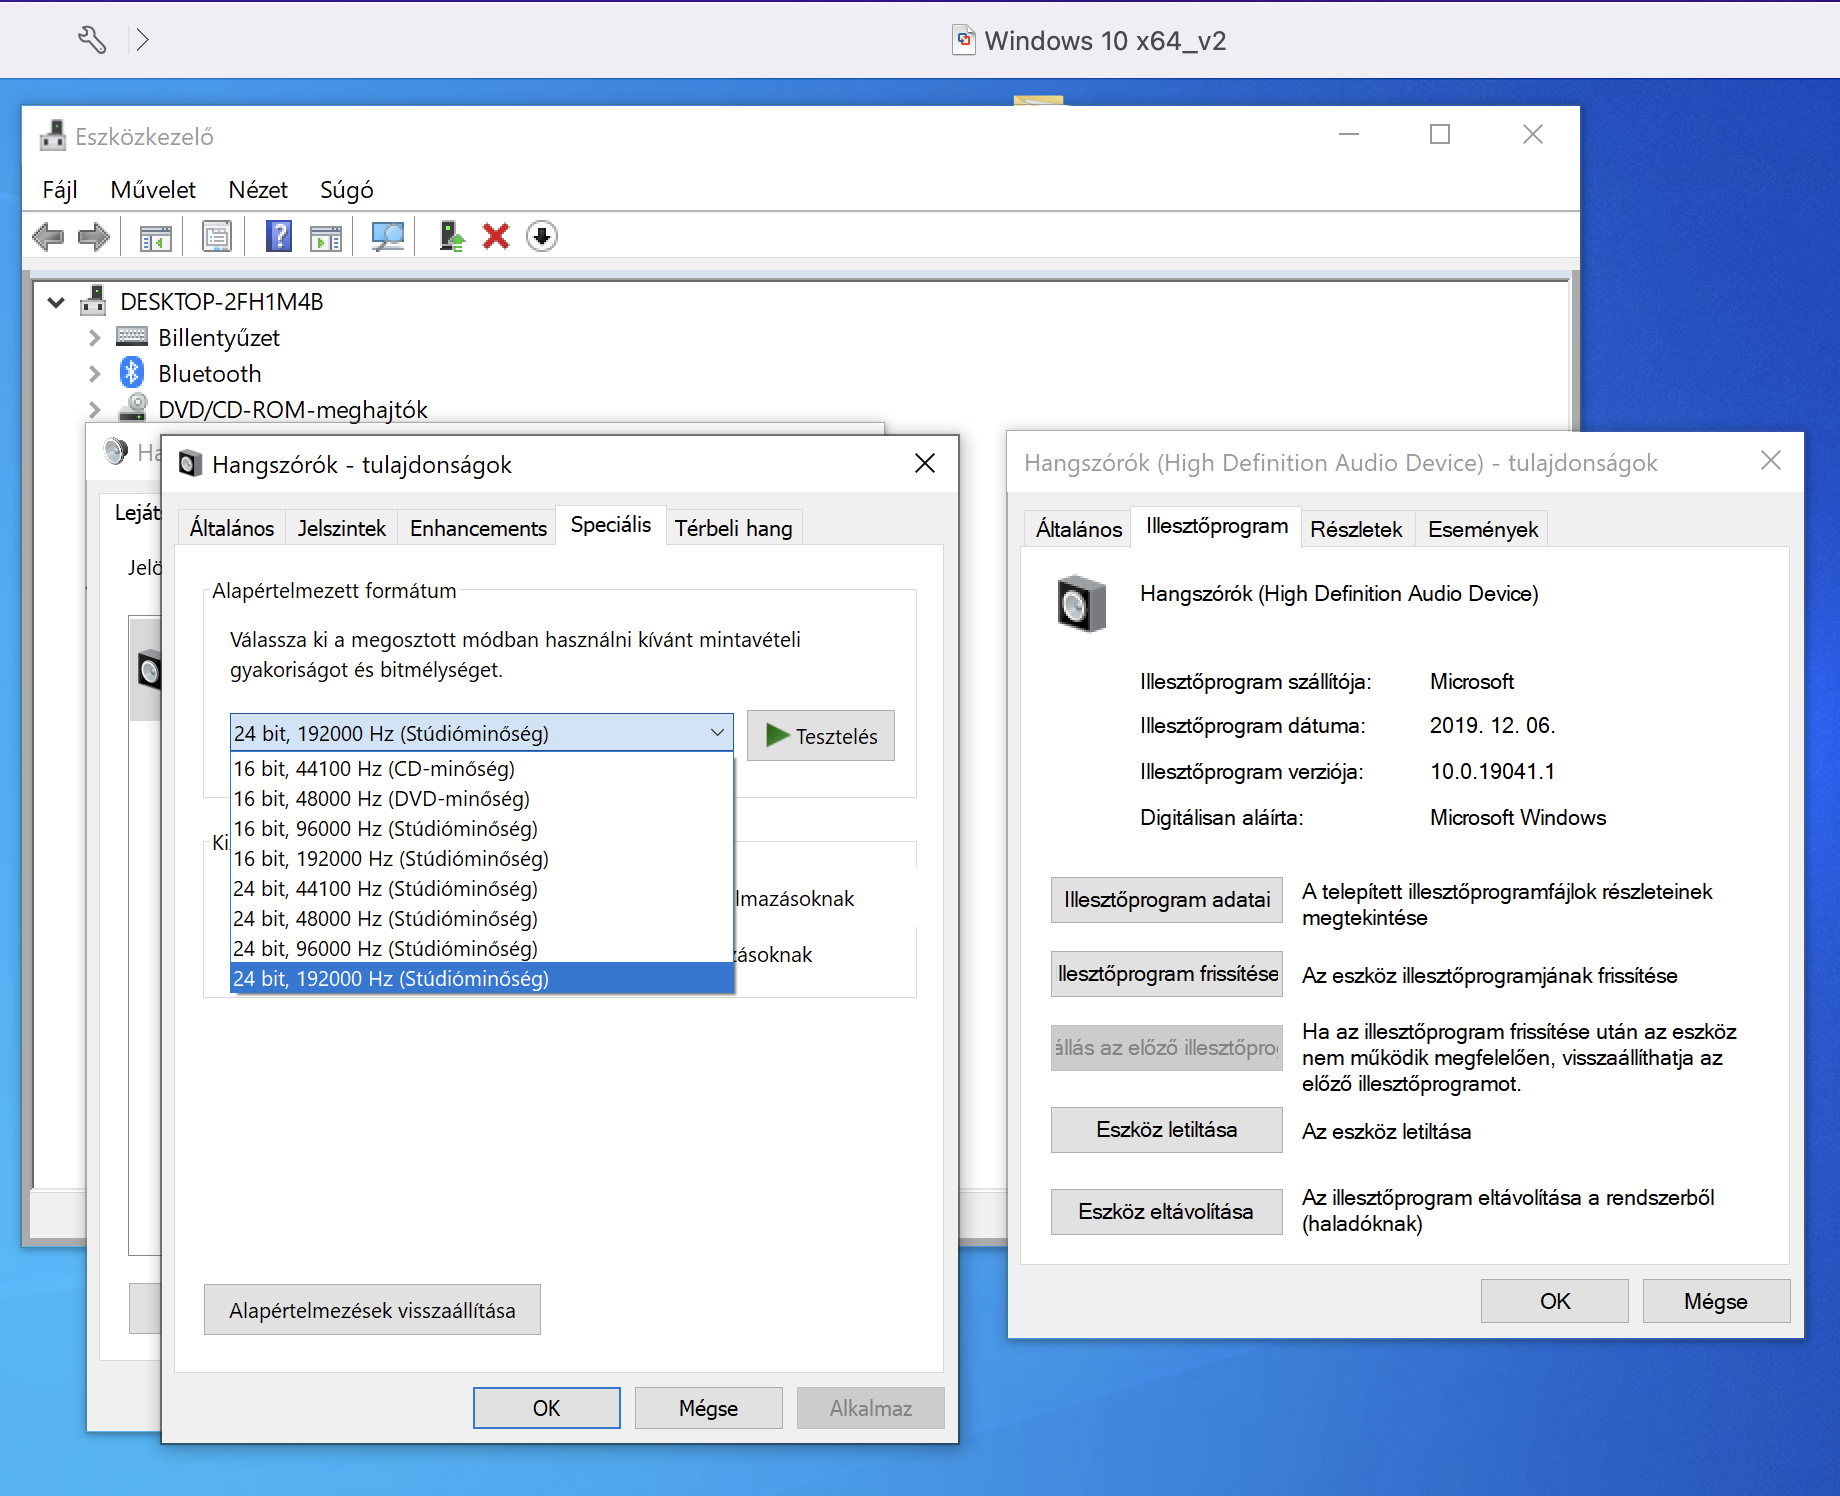The image size is (1840, 1496).
Task: Close the High Definition Audio Device dialog
Action: [x=1771, y=460]
